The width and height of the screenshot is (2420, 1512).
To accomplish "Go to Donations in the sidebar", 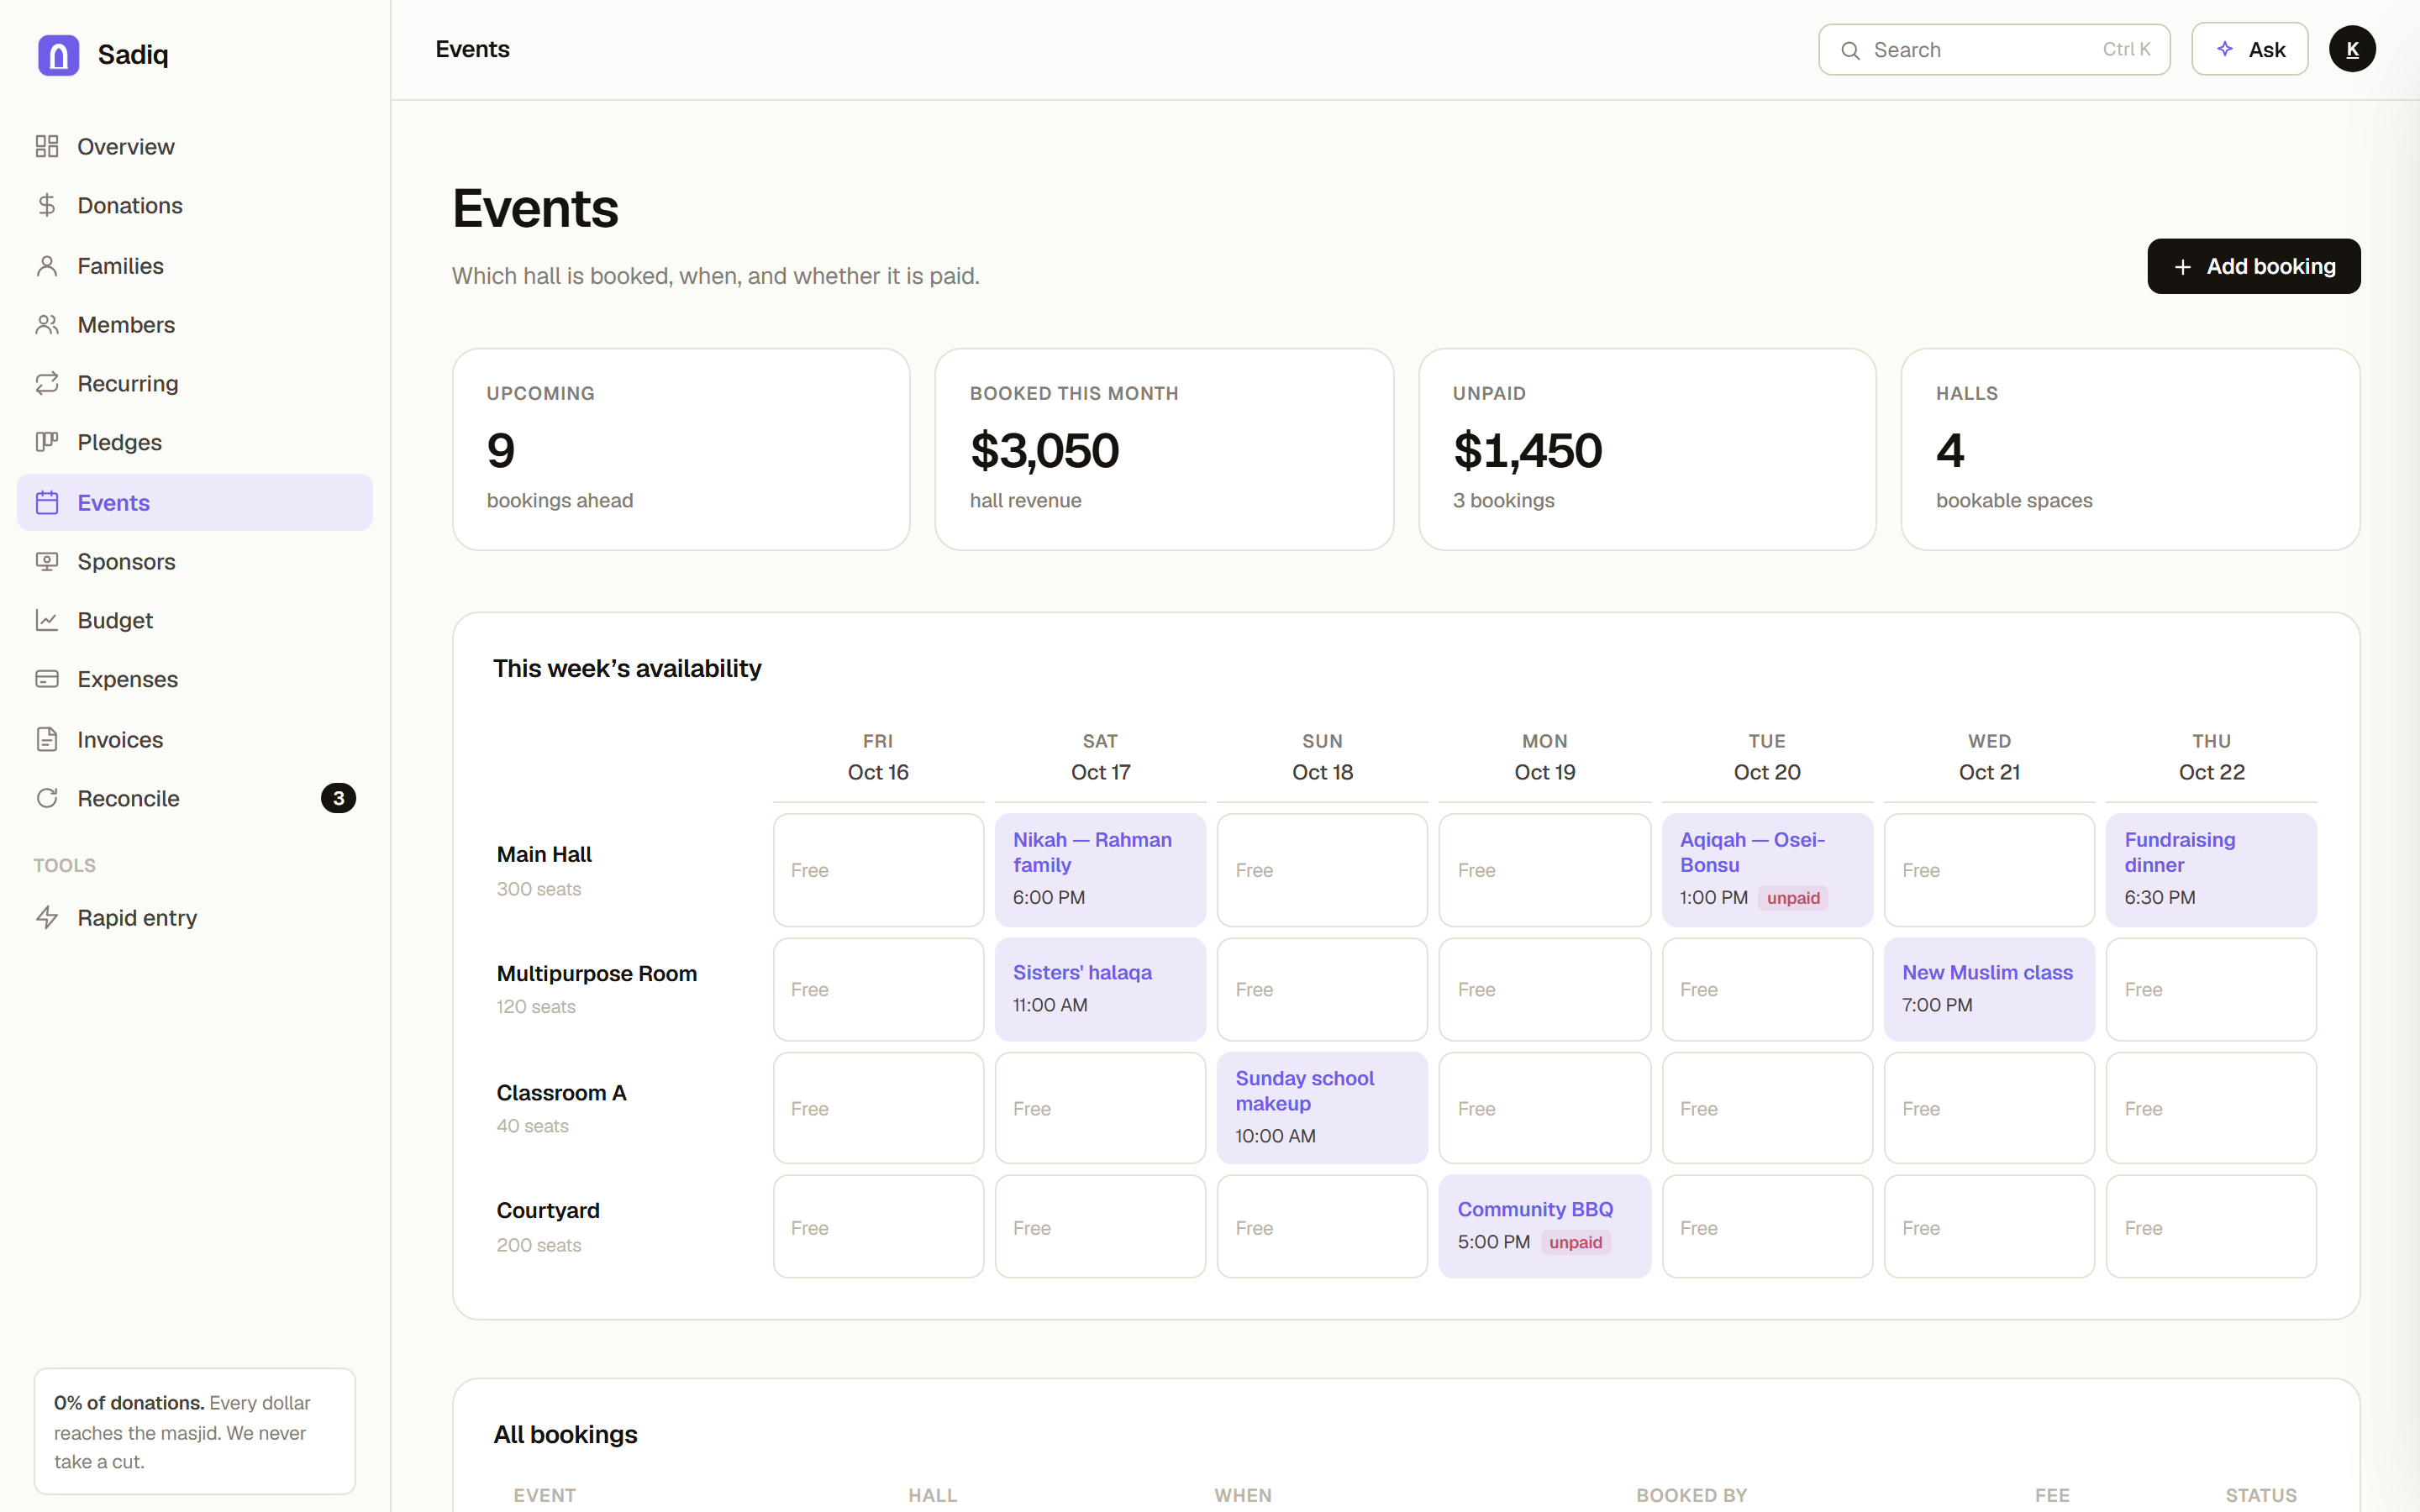I will tap(195, 205).
